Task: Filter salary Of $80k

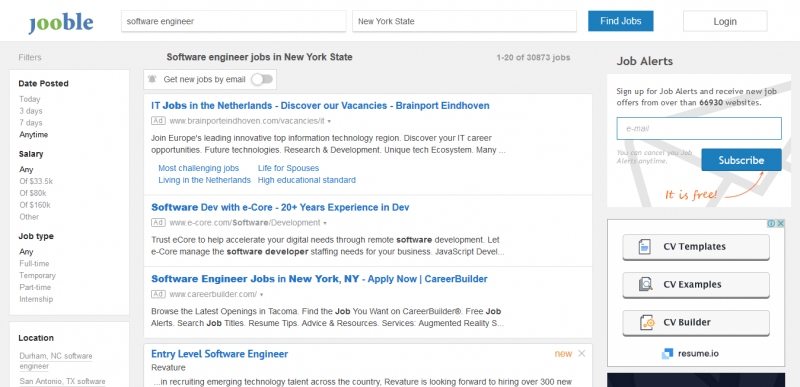Action: click(33, 193)
